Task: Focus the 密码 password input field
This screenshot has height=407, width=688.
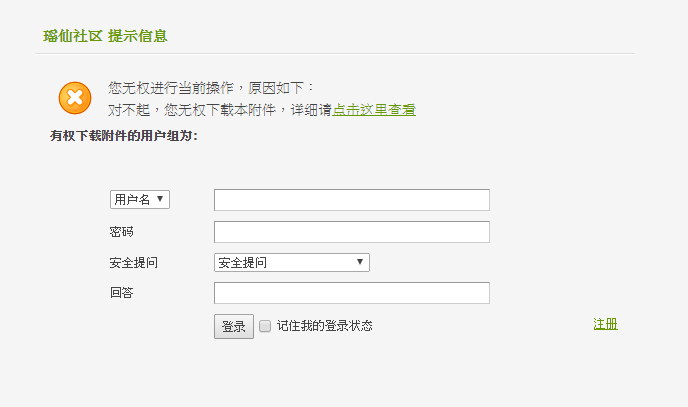Action: 352,232
